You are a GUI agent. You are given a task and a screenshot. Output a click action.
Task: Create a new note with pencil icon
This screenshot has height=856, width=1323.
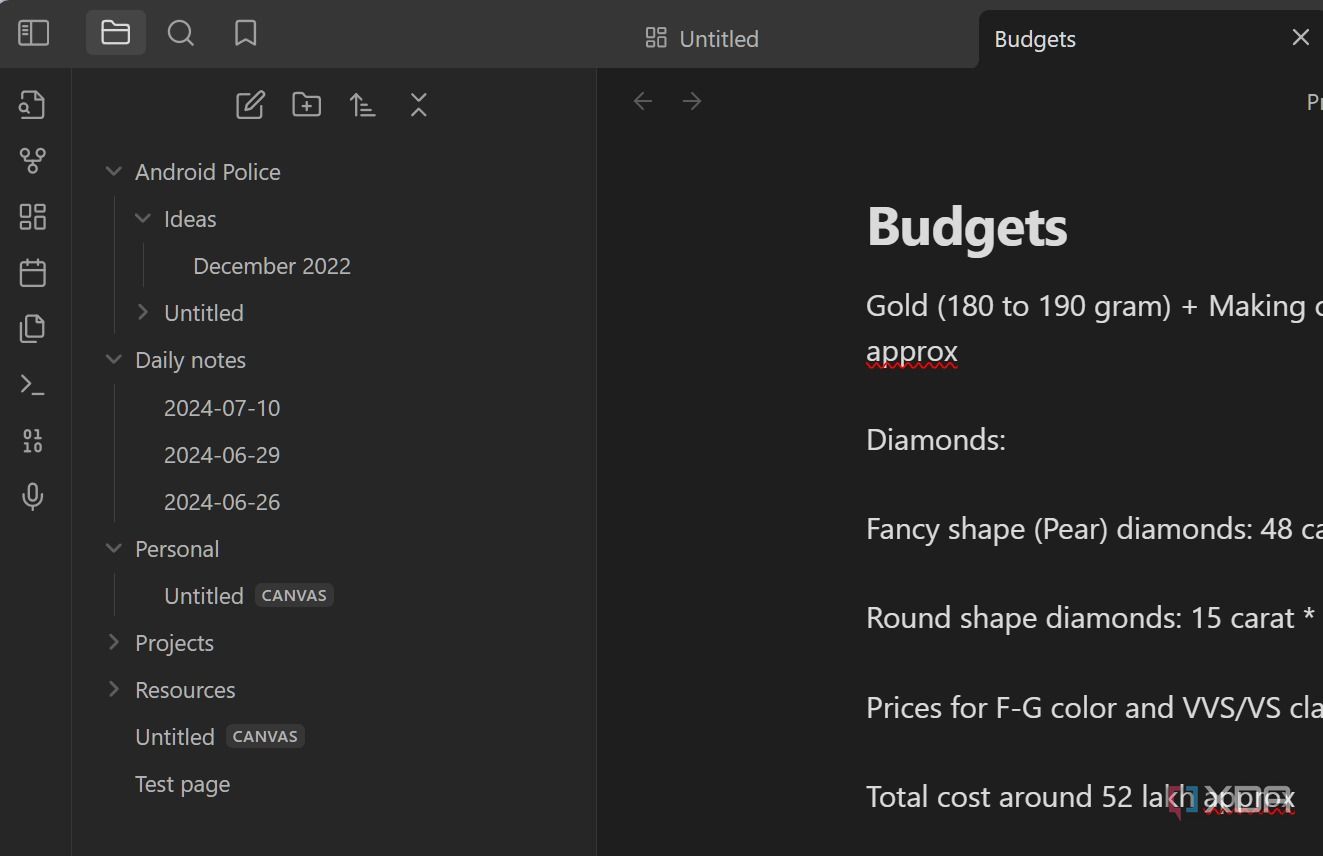pos(250,105)
